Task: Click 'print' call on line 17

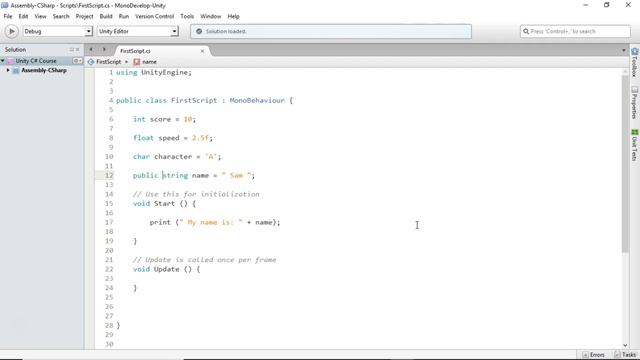Action: [x=160, y=222]
